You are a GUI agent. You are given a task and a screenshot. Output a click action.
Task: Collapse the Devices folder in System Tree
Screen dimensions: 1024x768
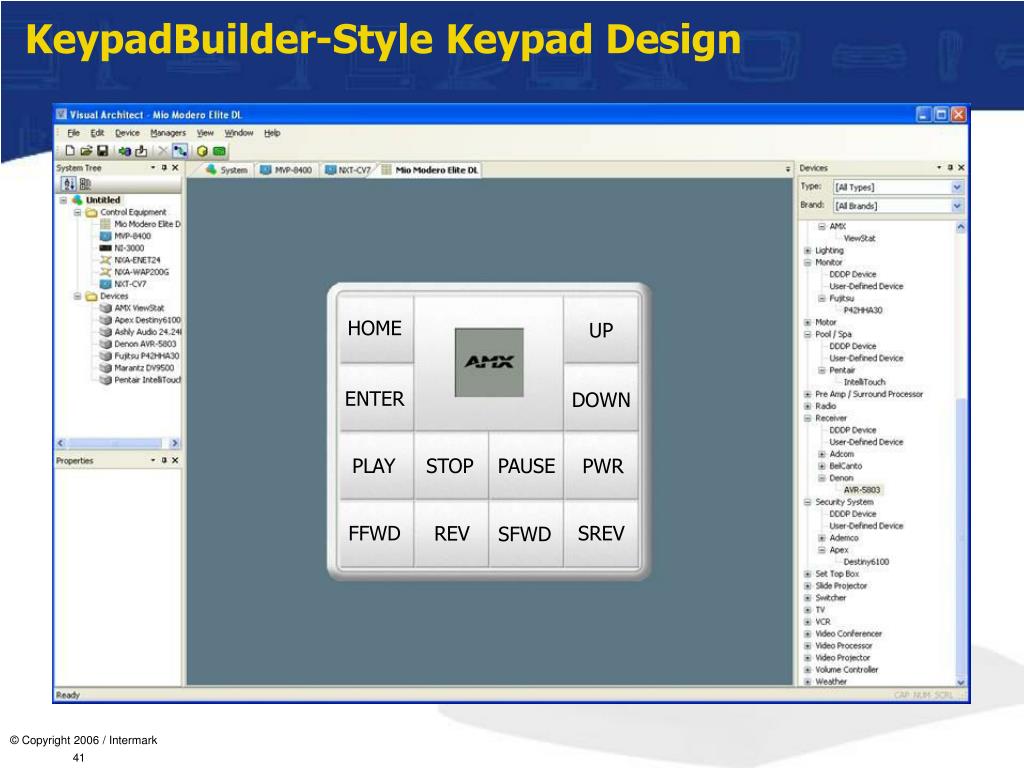[x=77, y=296]
